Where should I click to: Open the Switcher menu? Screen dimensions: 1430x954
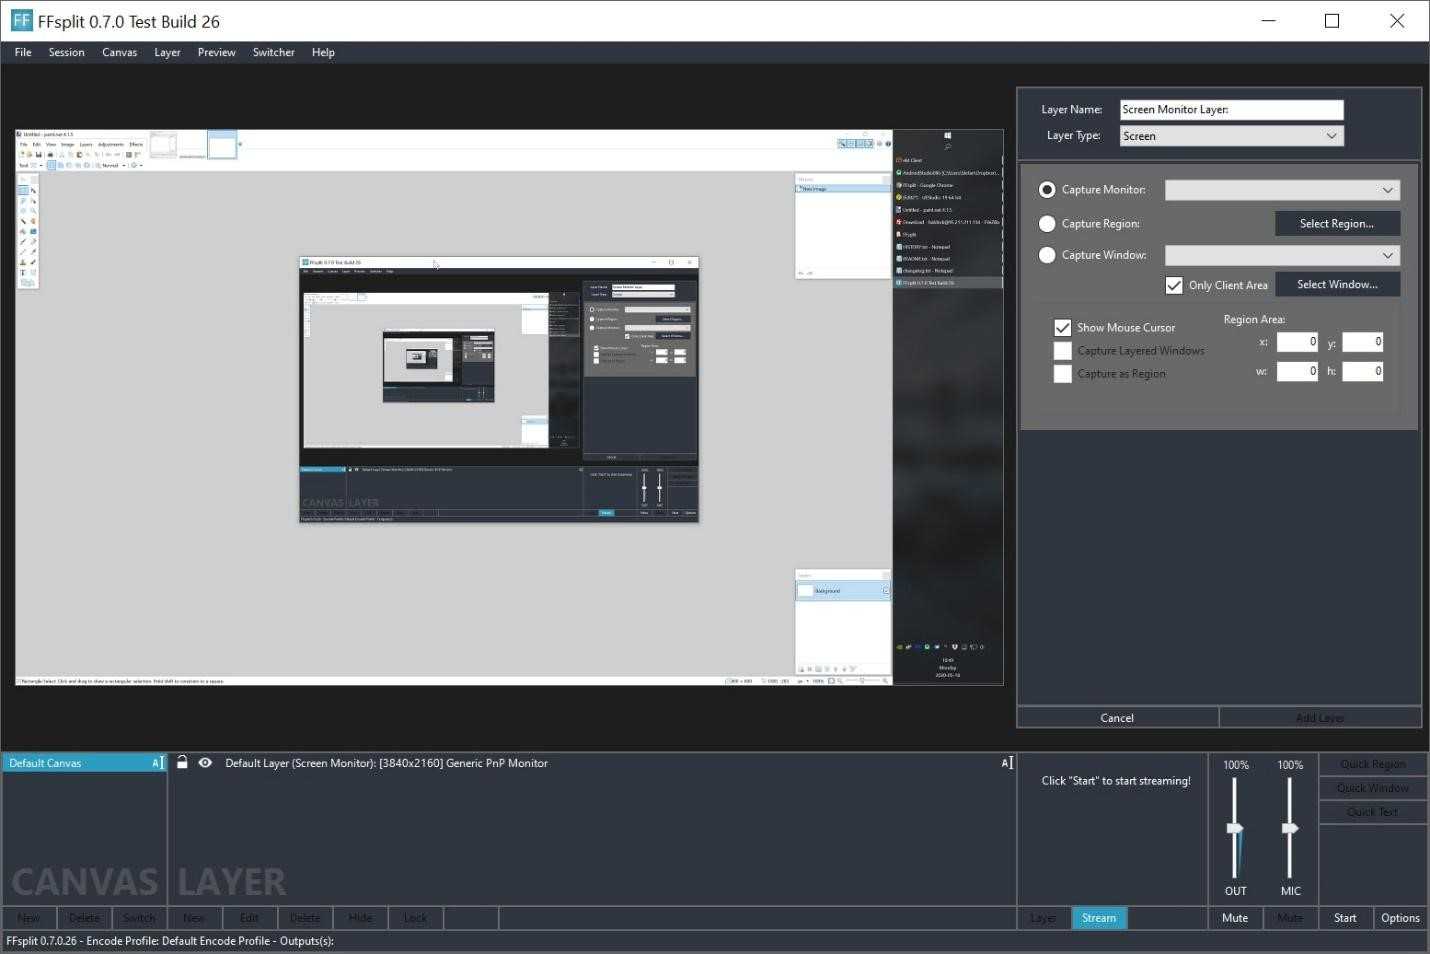pos(273,52)
